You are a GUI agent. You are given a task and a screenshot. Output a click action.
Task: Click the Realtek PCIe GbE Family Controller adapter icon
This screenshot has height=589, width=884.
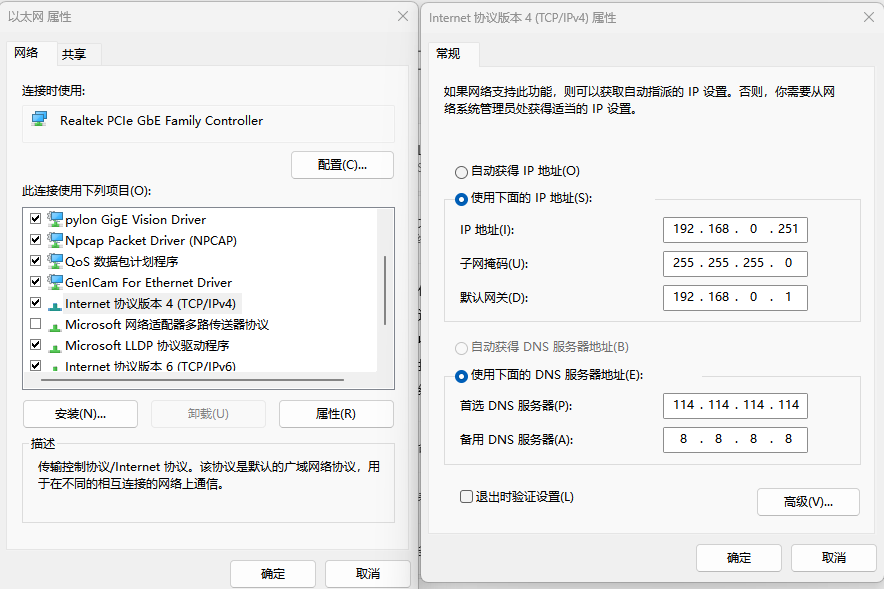38,120
